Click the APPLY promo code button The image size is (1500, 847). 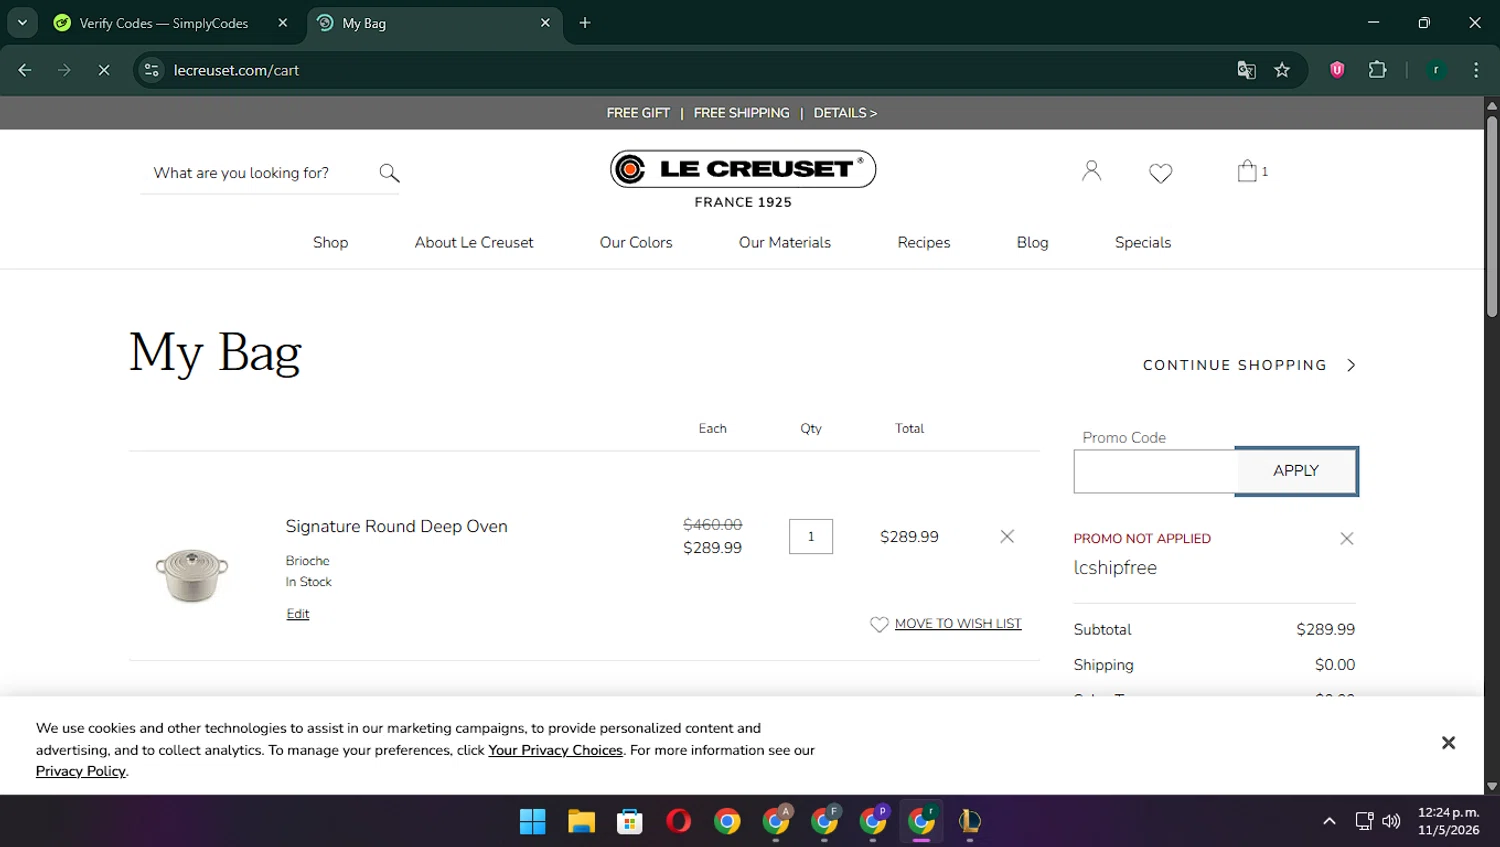(1296, 471)
